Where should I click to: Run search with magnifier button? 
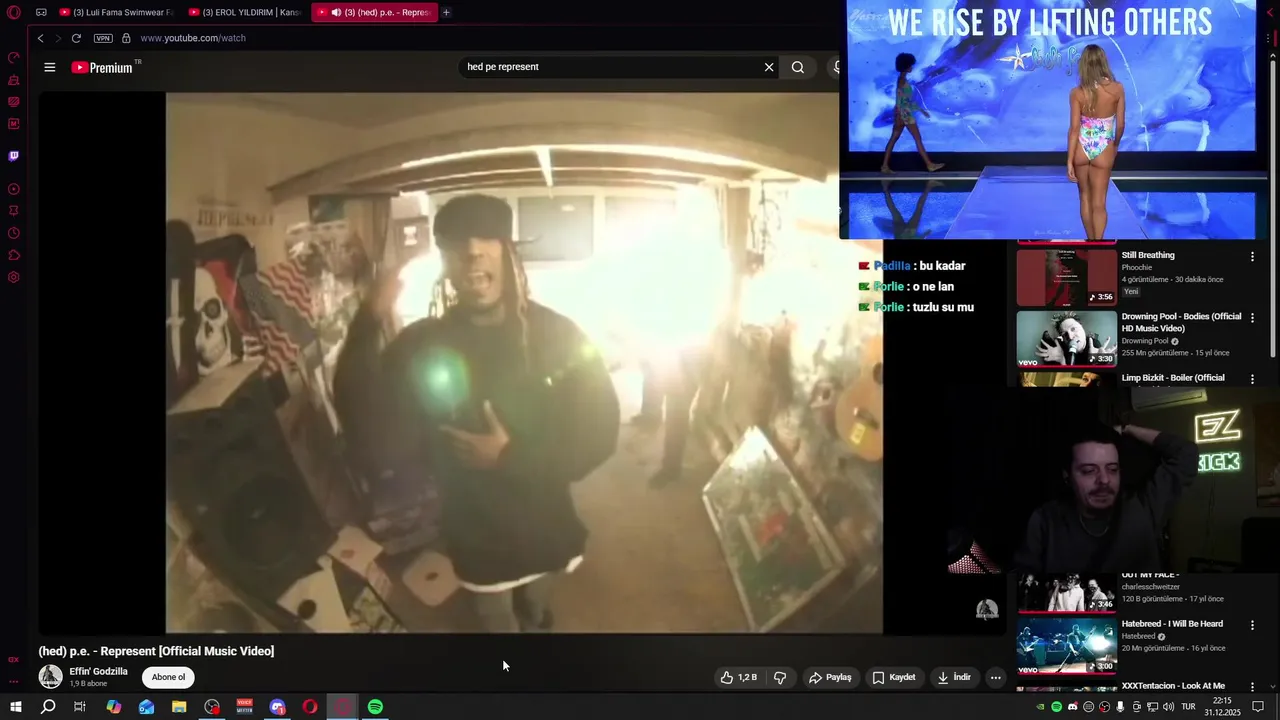click(x=798, y=67)
